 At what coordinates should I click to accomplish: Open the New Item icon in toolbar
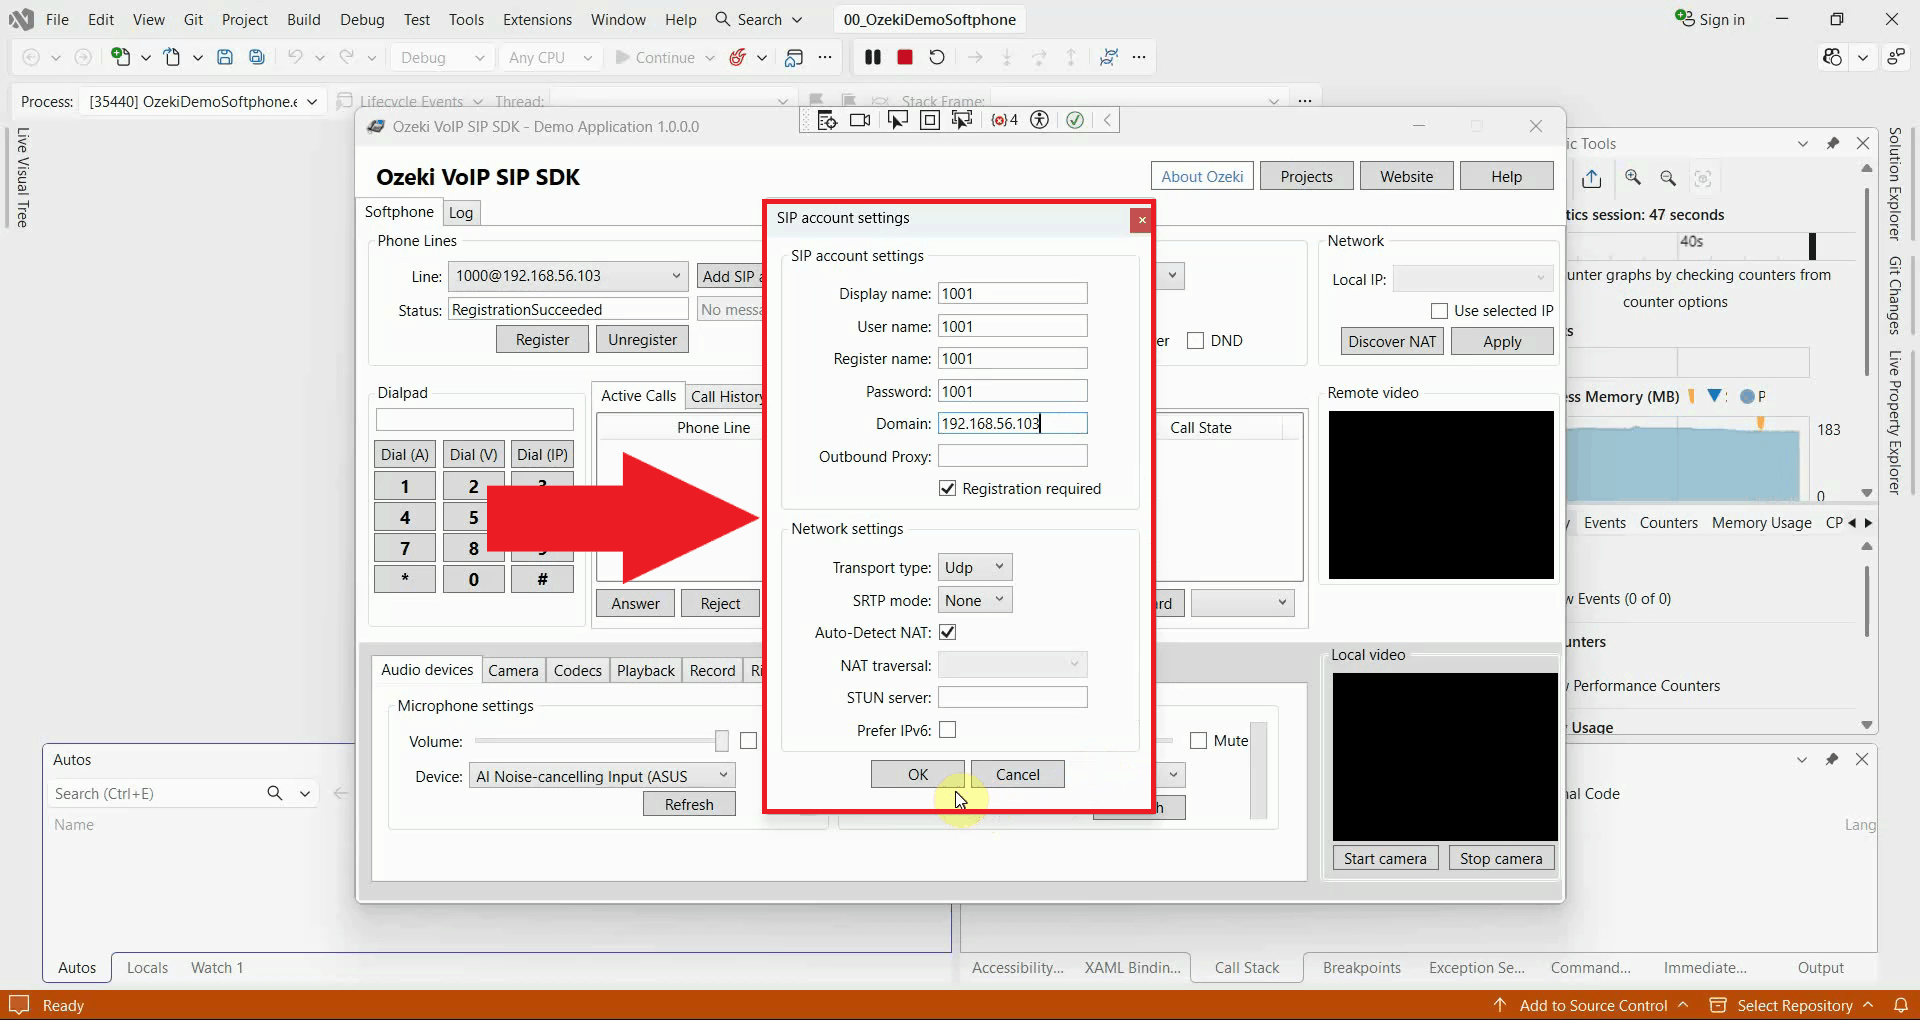click(120, 57)
